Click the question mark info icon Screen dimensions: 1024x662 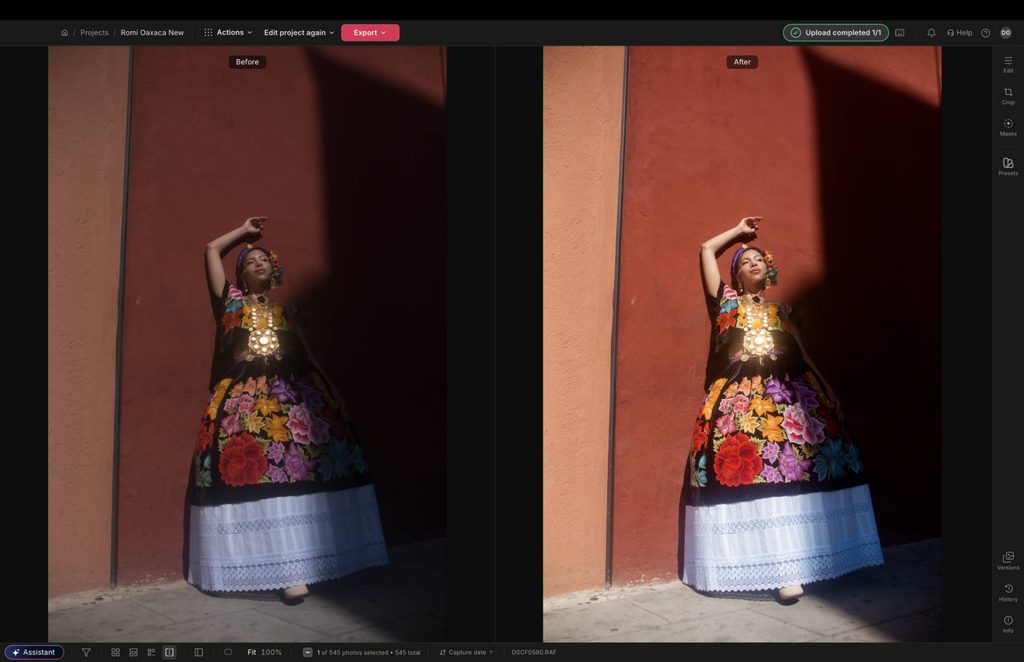[985, 33]
